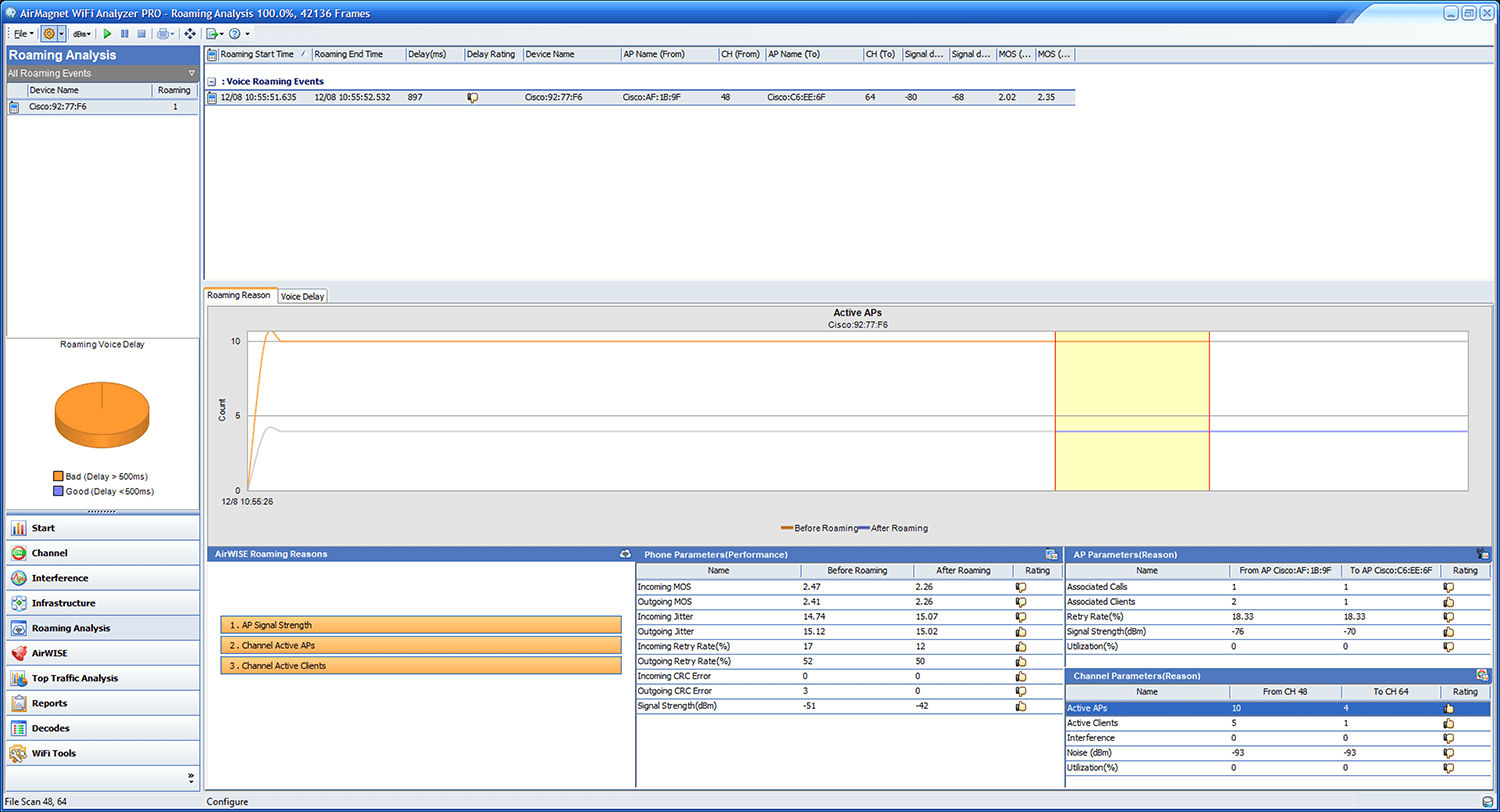This screenshot has width=1500, height=812.
Task: Expand the All Roaming Events filter dropdown
Action: pyautogui.click(x=191, y=74)
